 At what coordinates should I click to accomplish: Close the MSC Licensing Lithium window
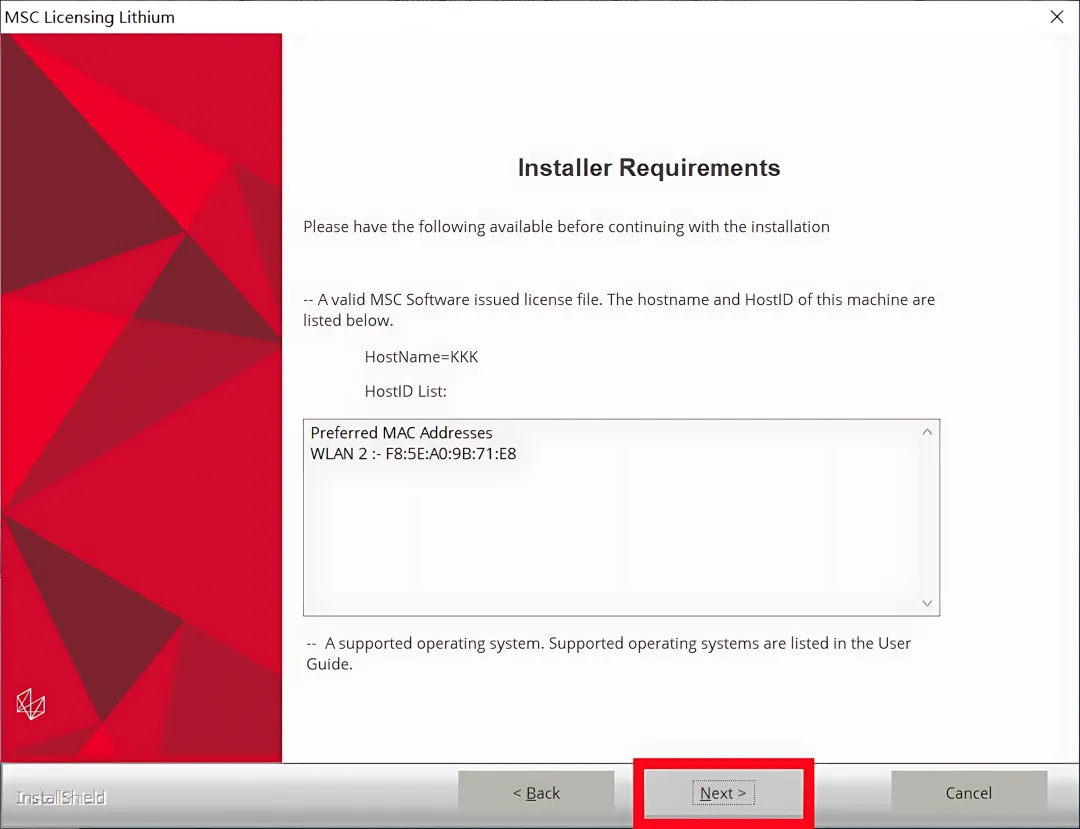(1057, 17)
